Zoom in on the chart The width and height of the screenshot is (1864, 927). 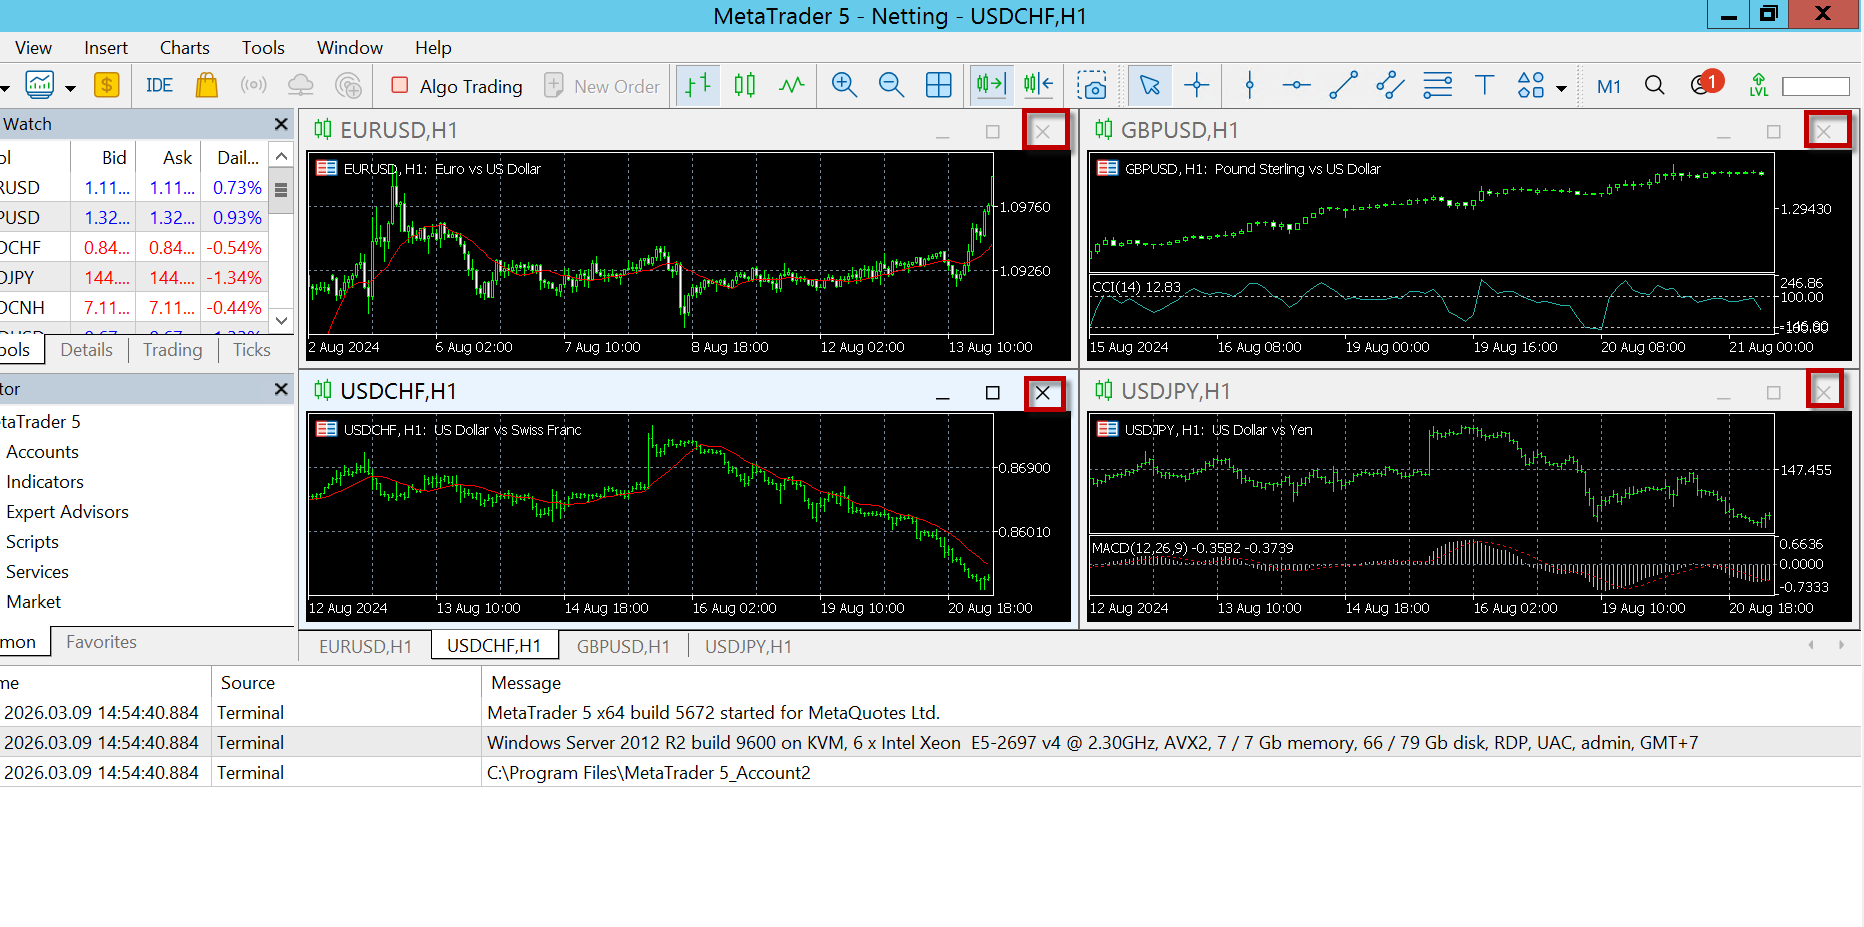point(844,86)
